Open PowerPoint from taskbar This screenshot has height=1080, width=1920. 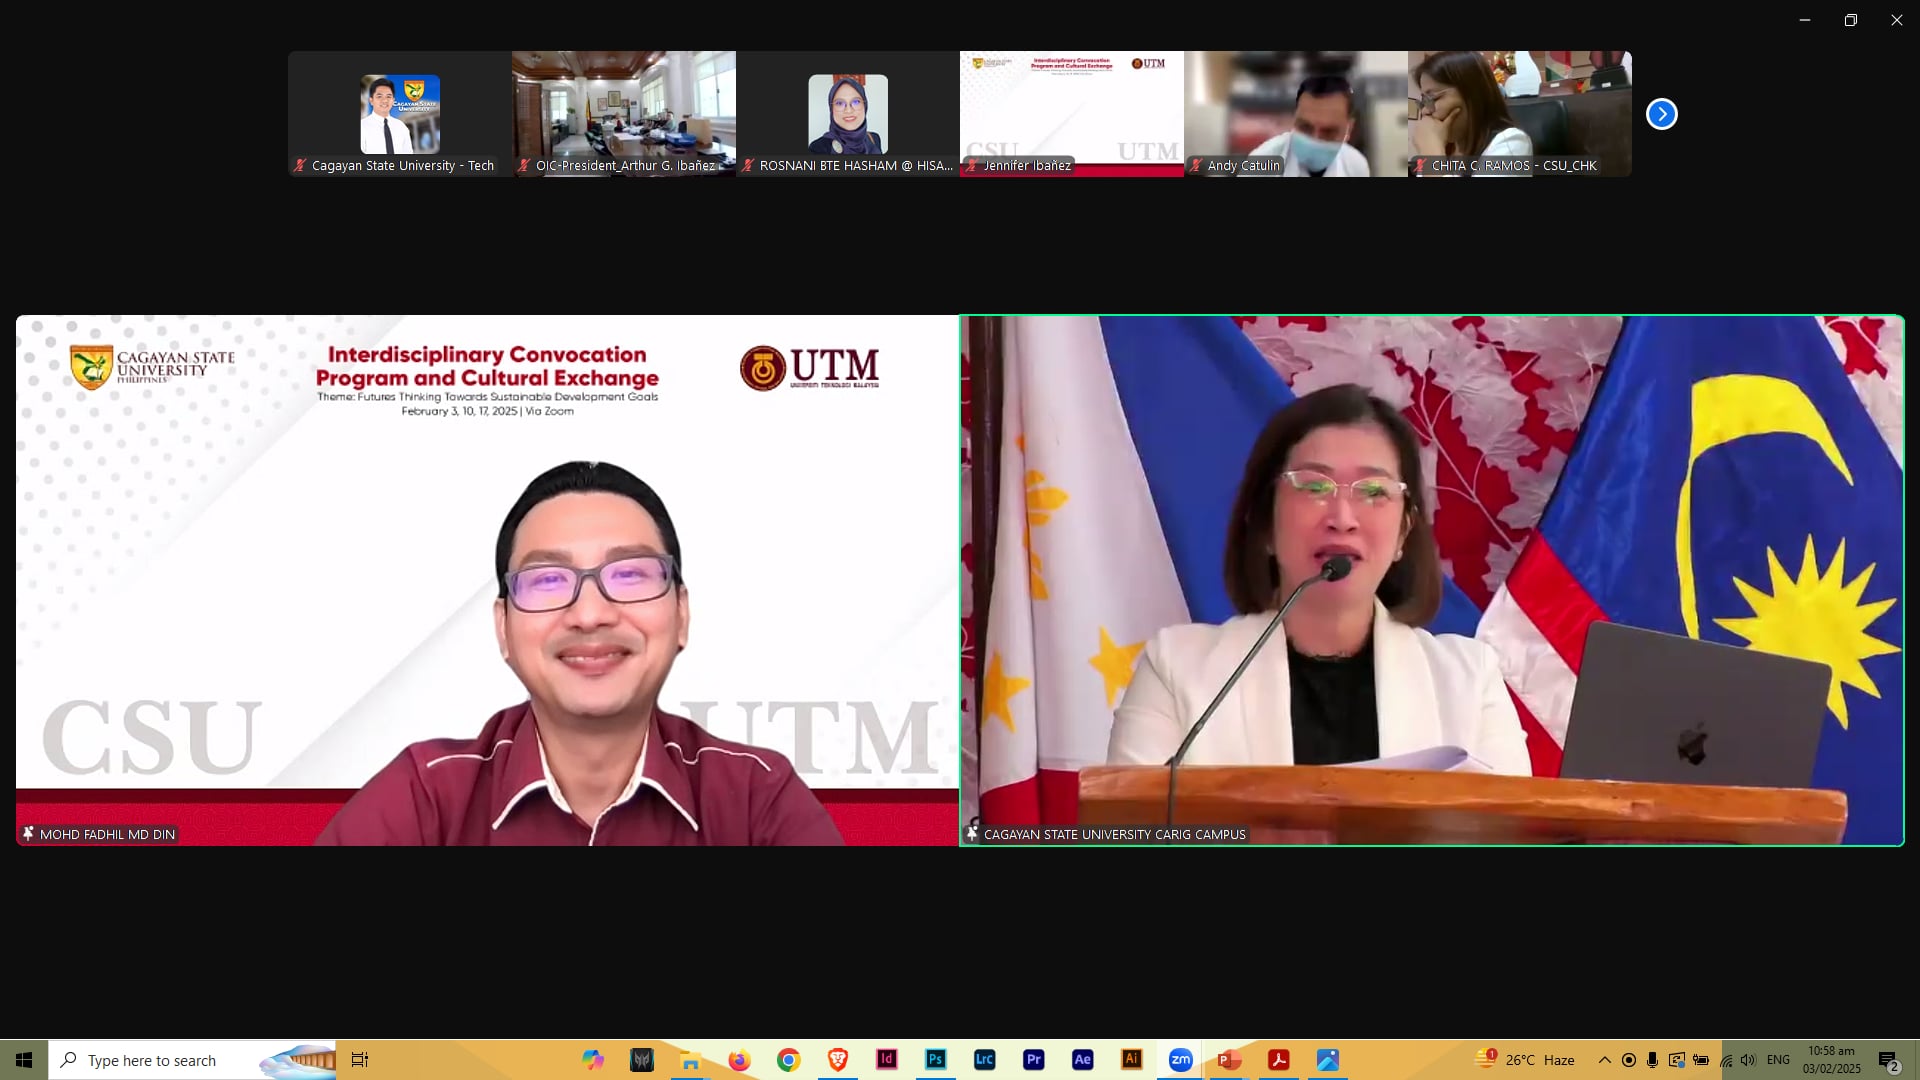[1229, 1060]
